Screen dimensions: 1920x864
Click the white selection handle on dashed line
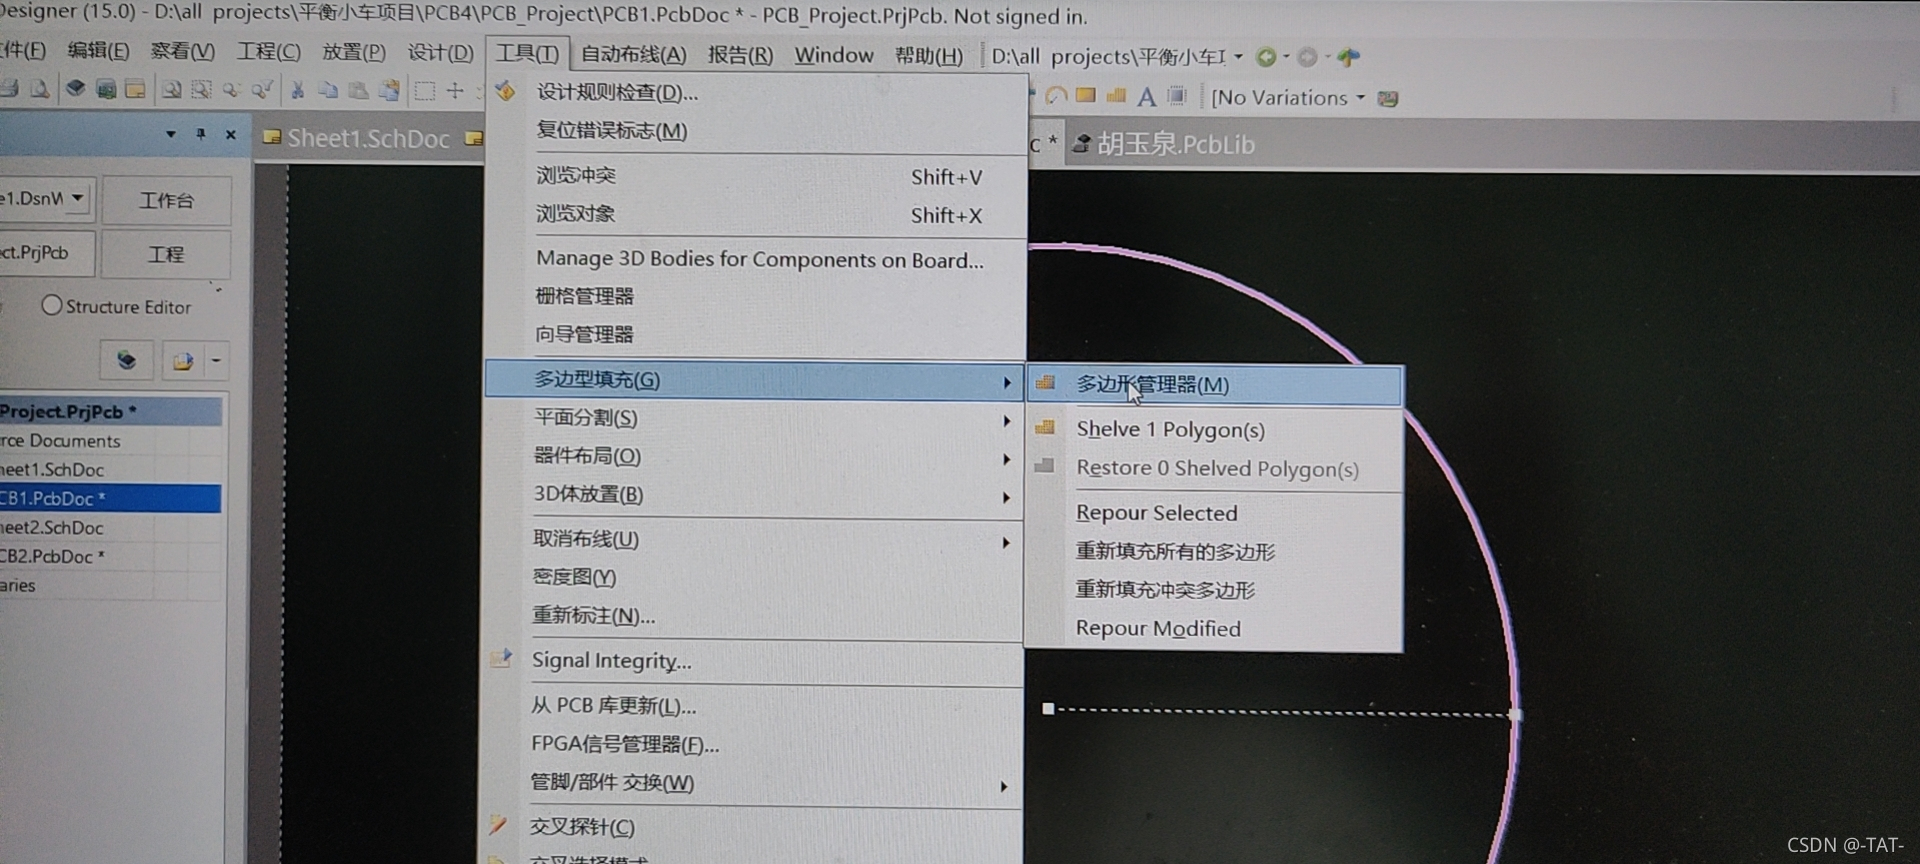[1048, 709]
